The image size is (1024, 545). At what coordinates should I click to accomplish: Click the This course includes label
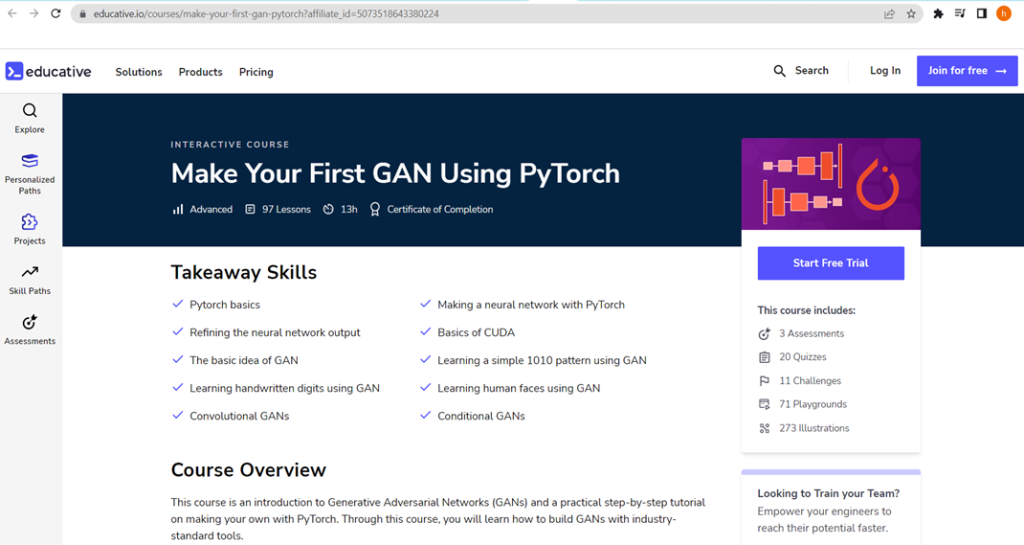[807, 310]
